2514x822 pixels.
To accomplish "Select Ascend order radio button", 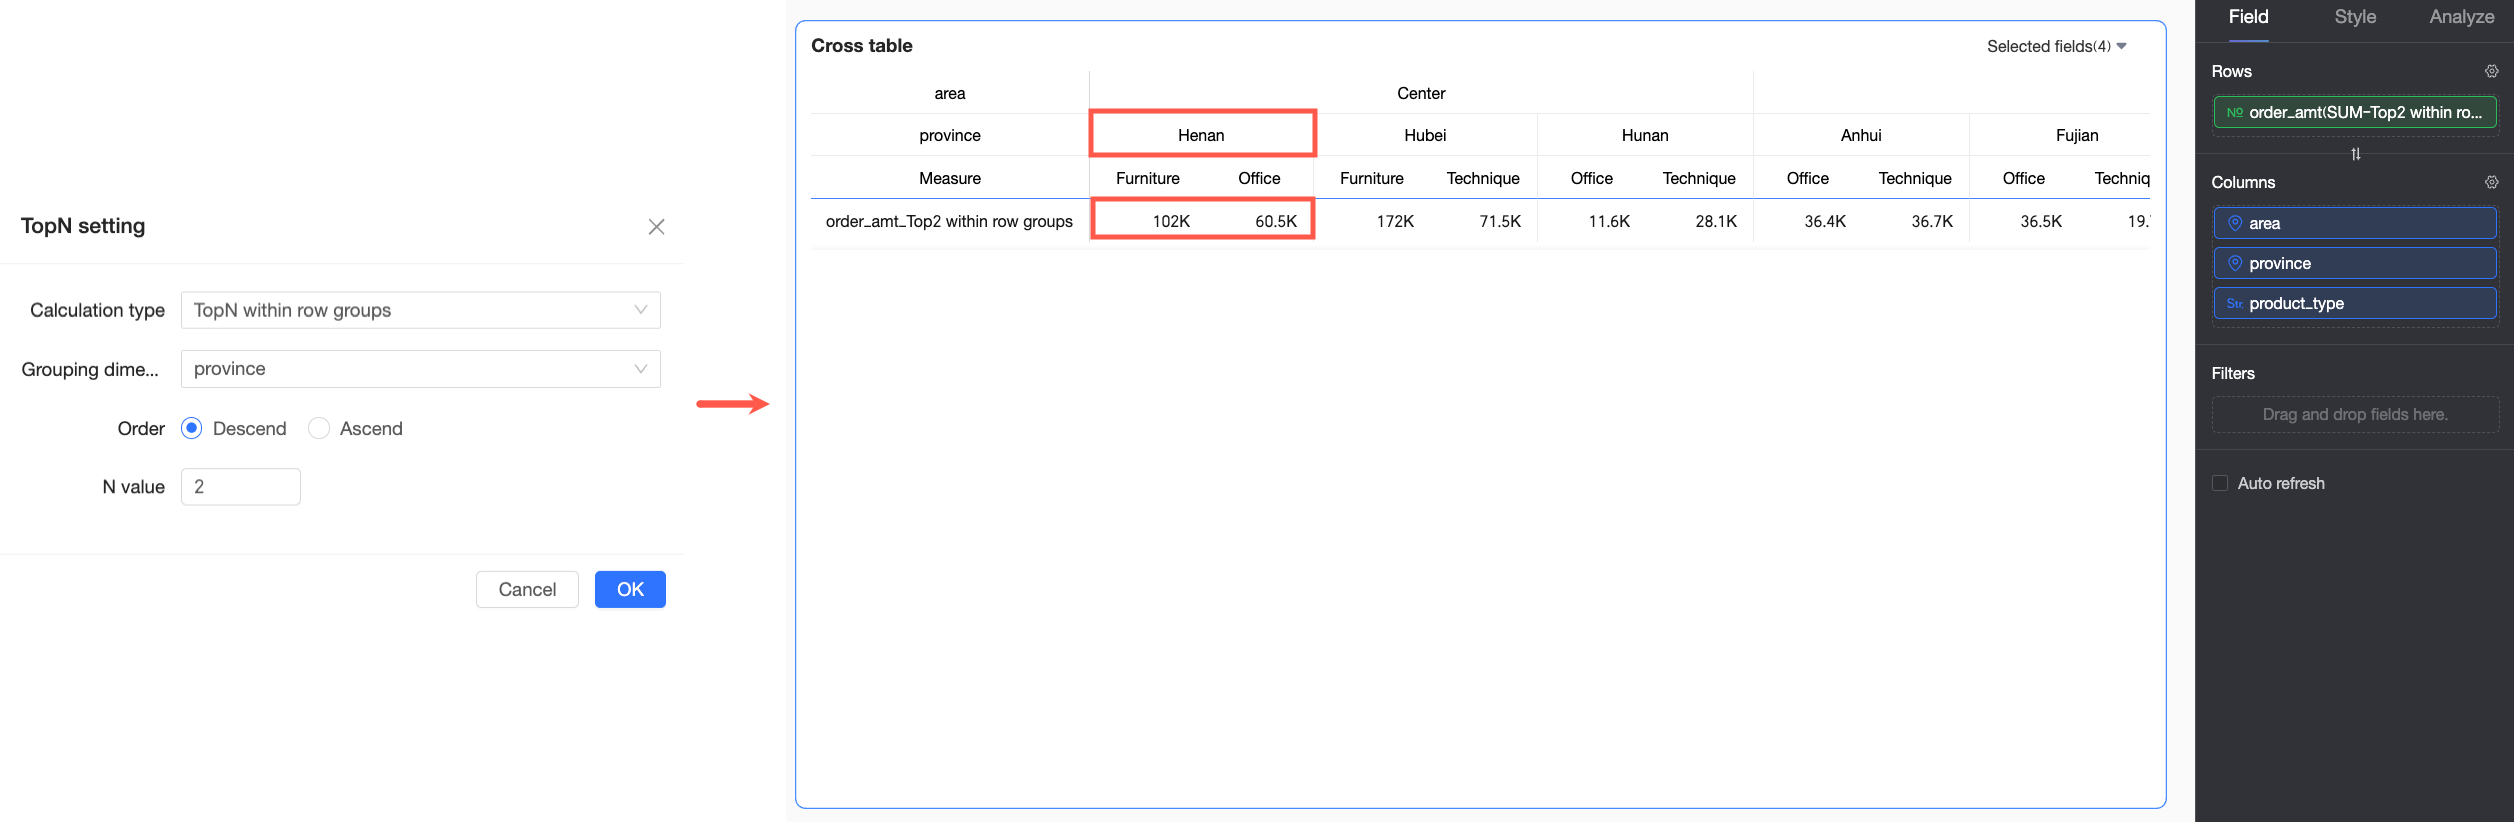I will coord(319,428).
